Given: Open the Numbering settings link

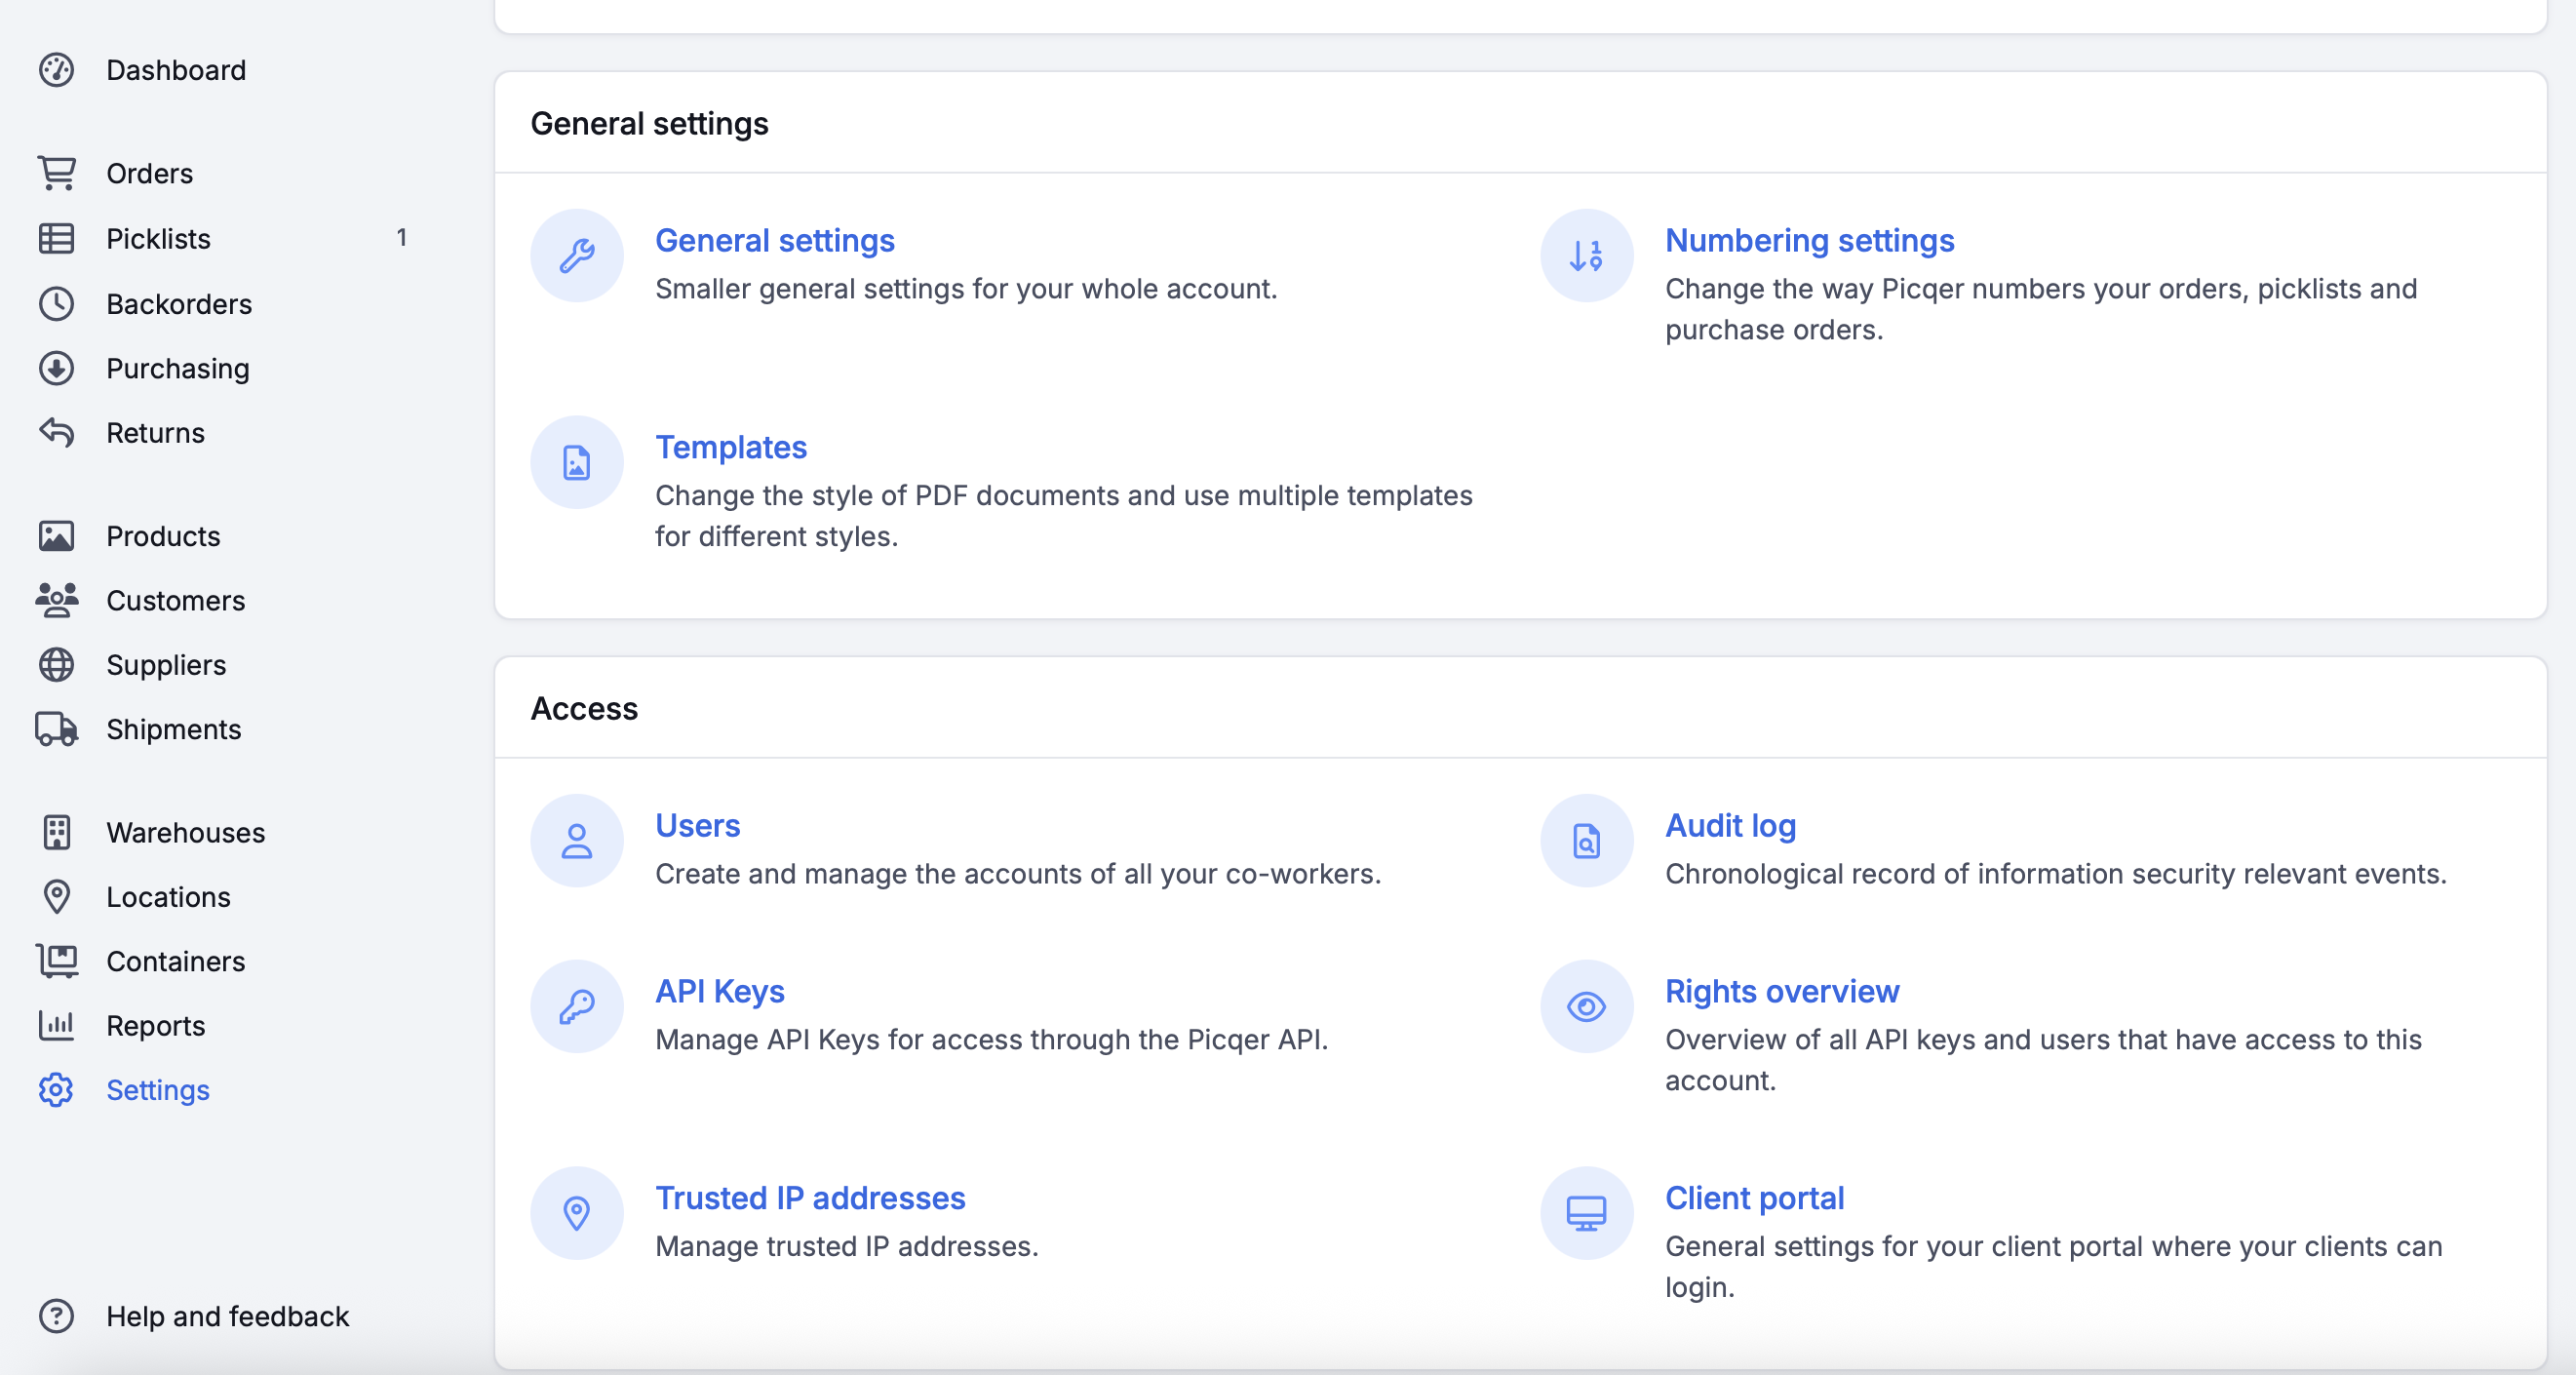Looking at the screenshot, I should (x=1808, y=241).
